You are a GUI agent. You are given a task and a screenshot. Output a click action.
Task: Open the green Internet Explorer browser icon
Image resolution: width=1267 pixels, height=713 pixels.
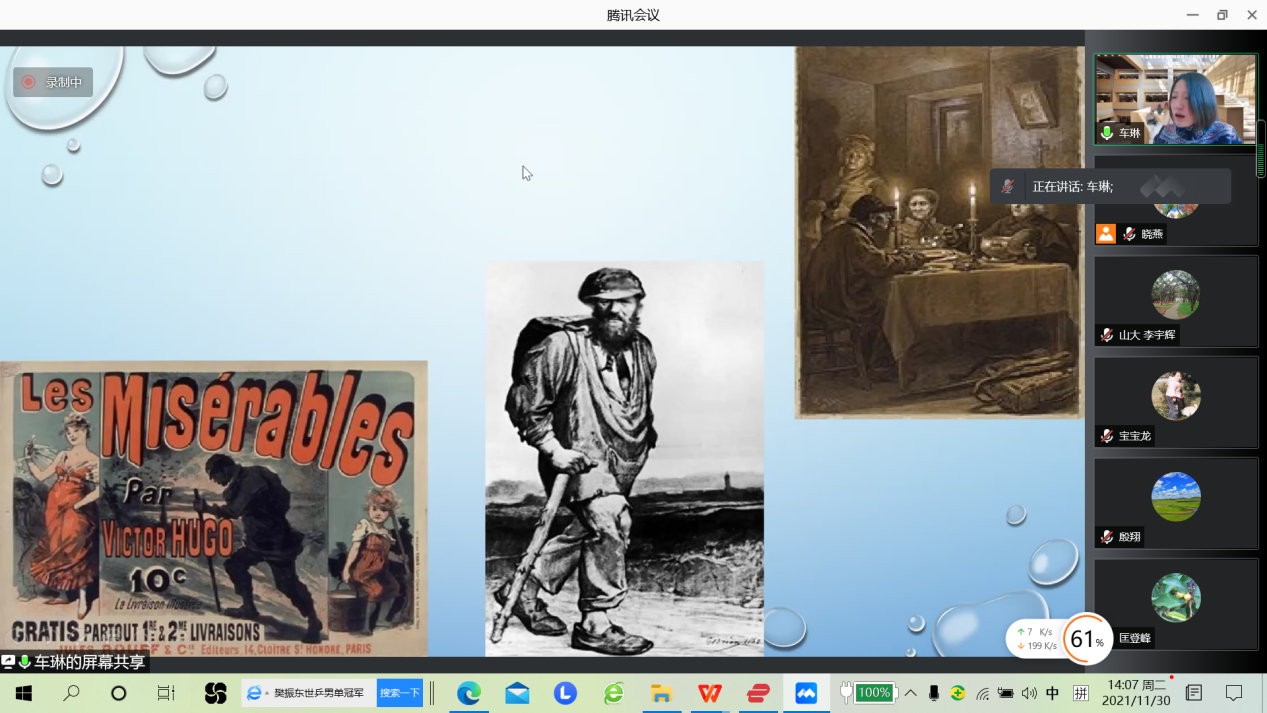pyautogui.click(x=613, y=693)
